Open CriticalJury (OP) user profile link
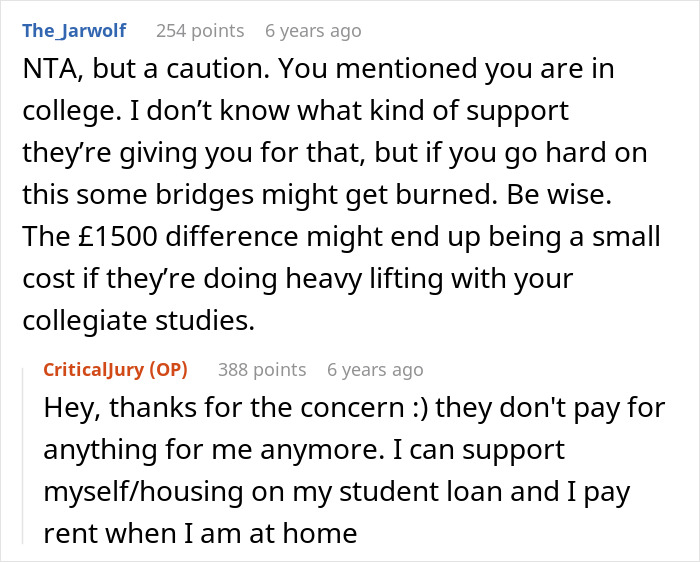 (115, 370)
